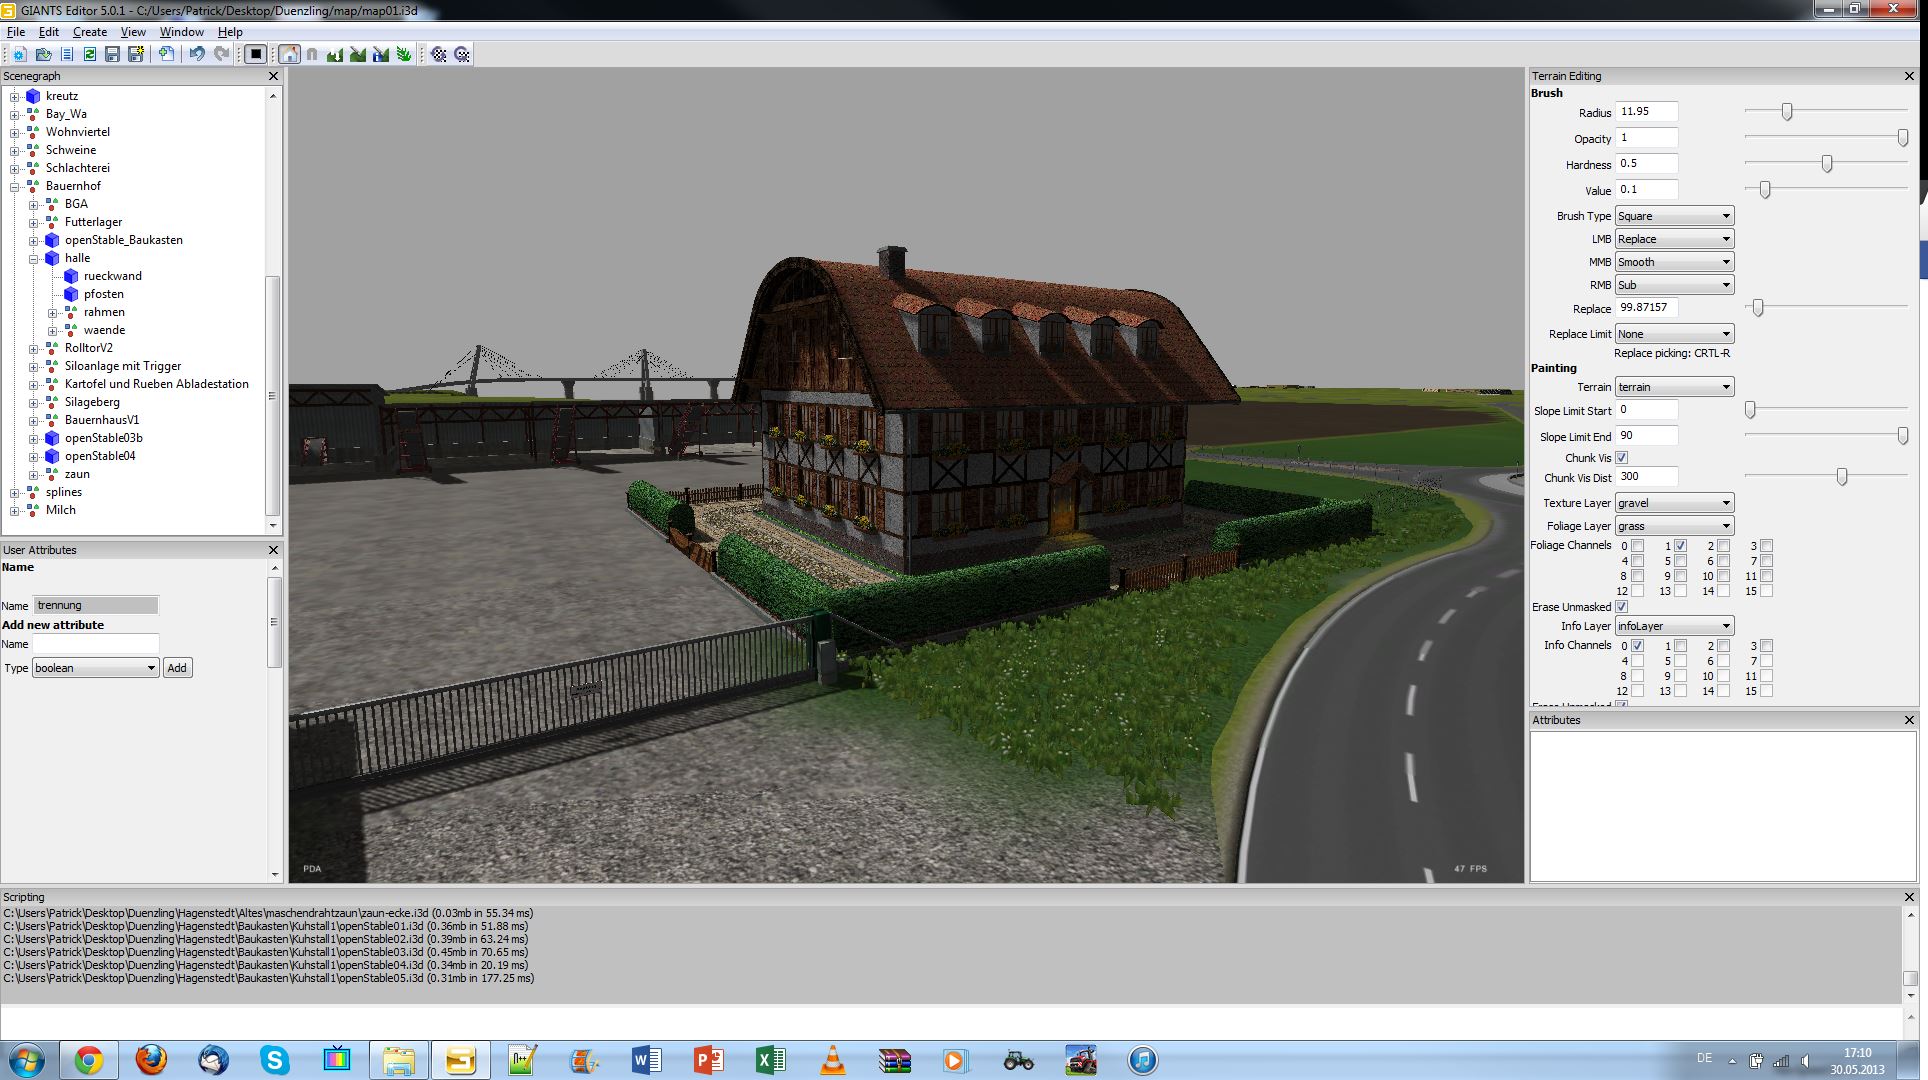Toggle the house navigation mode icon
Viewport: 1928px width, 1080px height.
pyautogui.click(x=289, y=54)
